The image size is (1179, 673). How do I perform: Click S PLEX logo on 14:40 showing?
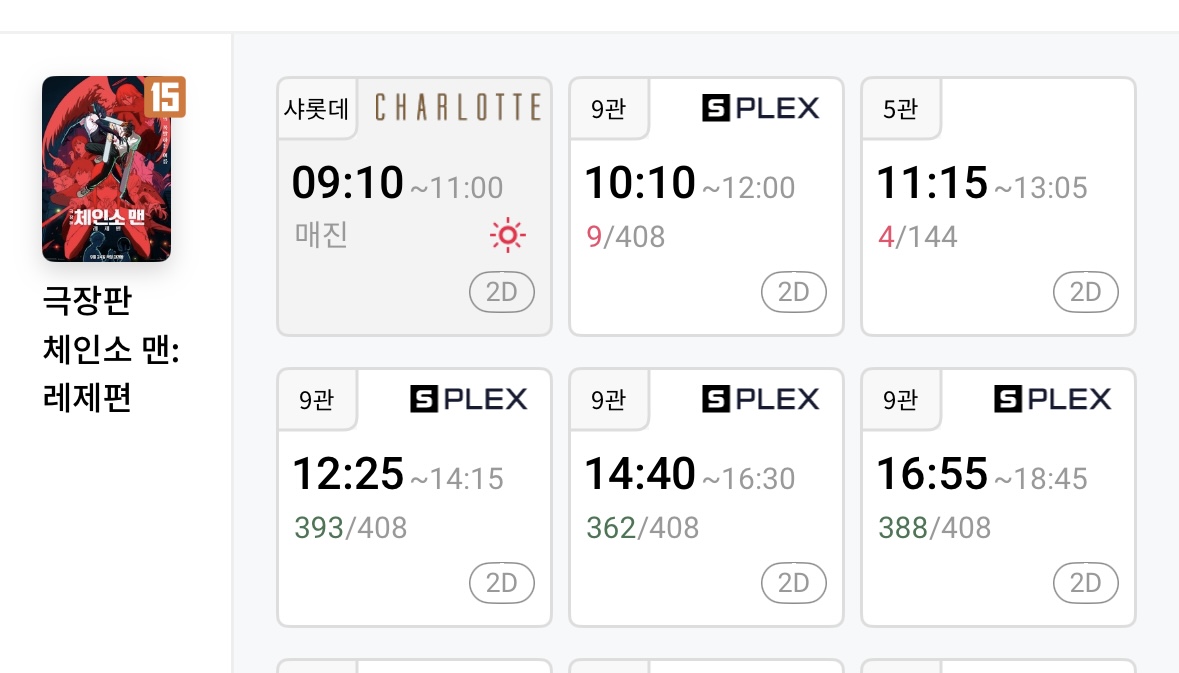[761, 400]
